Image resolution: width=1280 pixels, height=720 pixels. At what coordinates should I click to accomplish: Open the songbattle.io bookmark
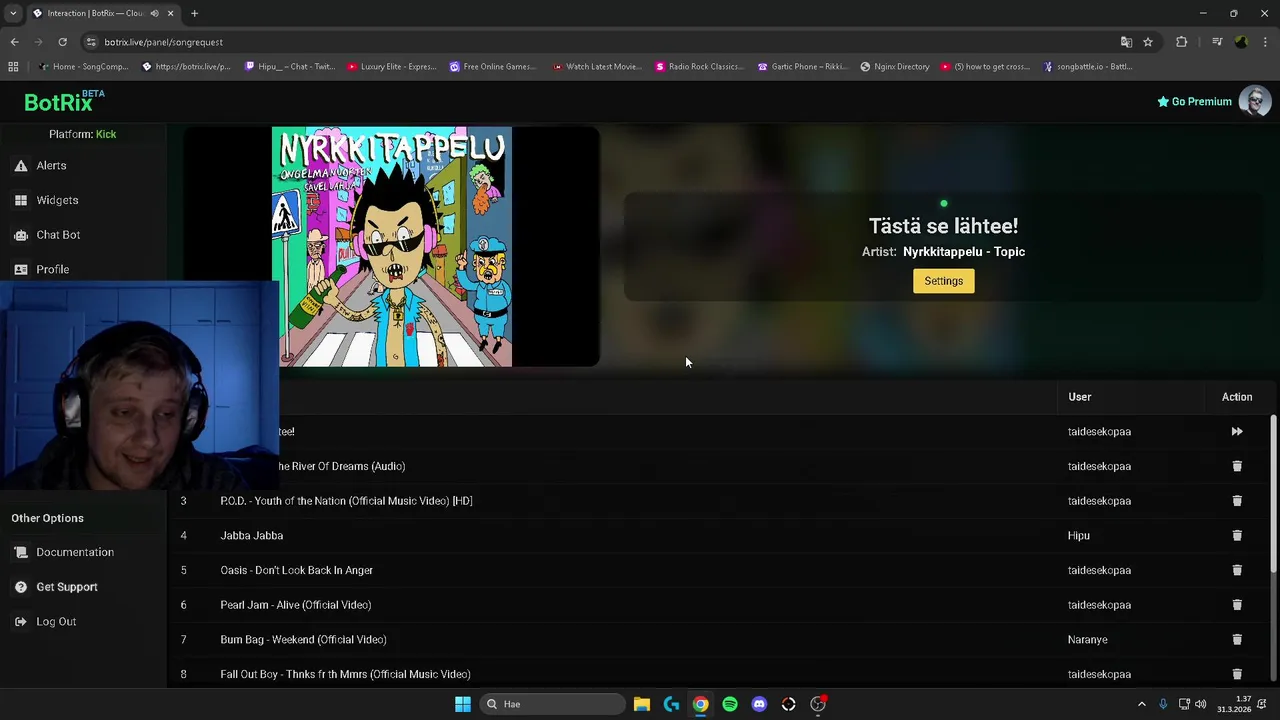click(1088, 67)
